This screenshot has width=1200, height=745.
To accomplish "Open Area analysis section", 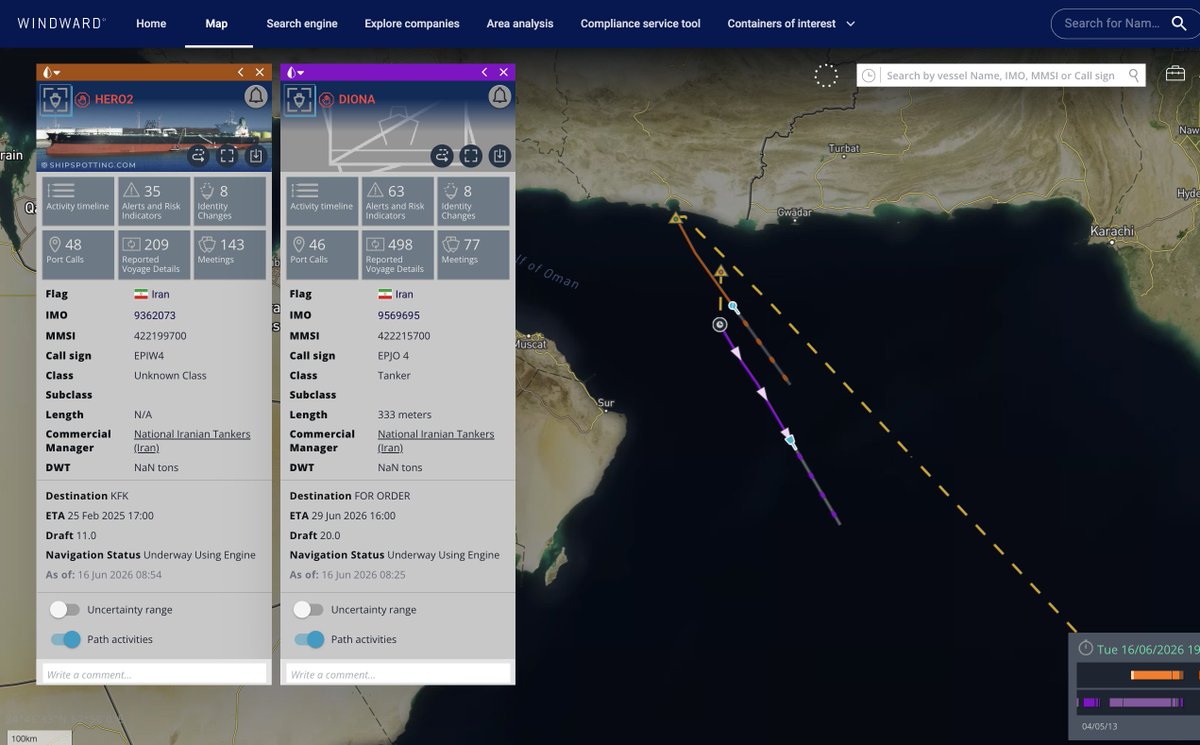I will pos(520,23).
